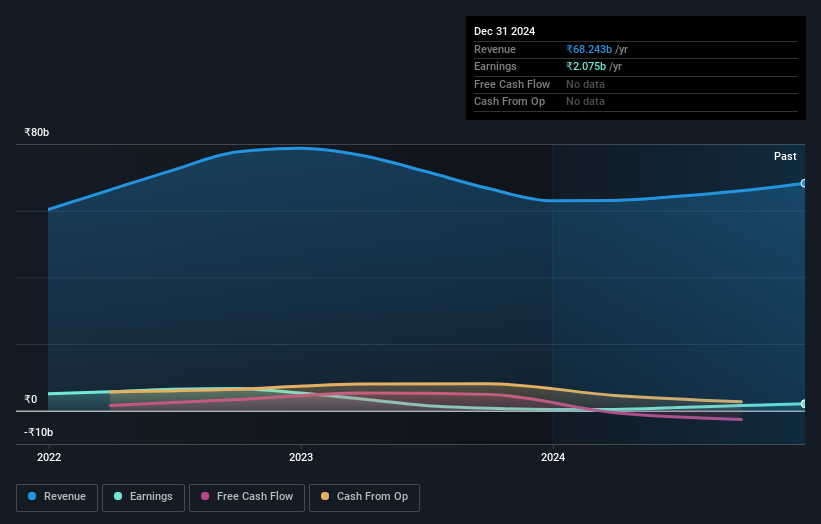Click 'No data' beside Free Cash Flow

(585, 84)
